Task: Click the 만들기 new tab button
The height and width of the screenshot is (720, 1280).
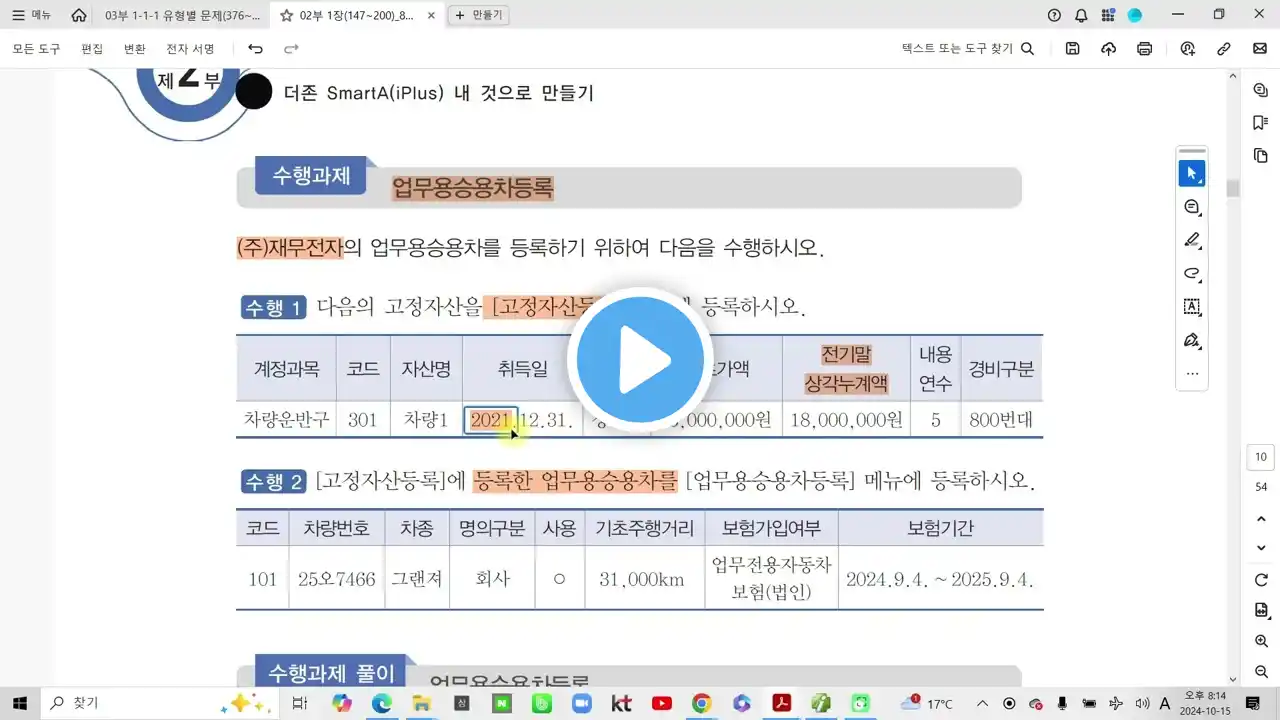Action: point(480,15)
